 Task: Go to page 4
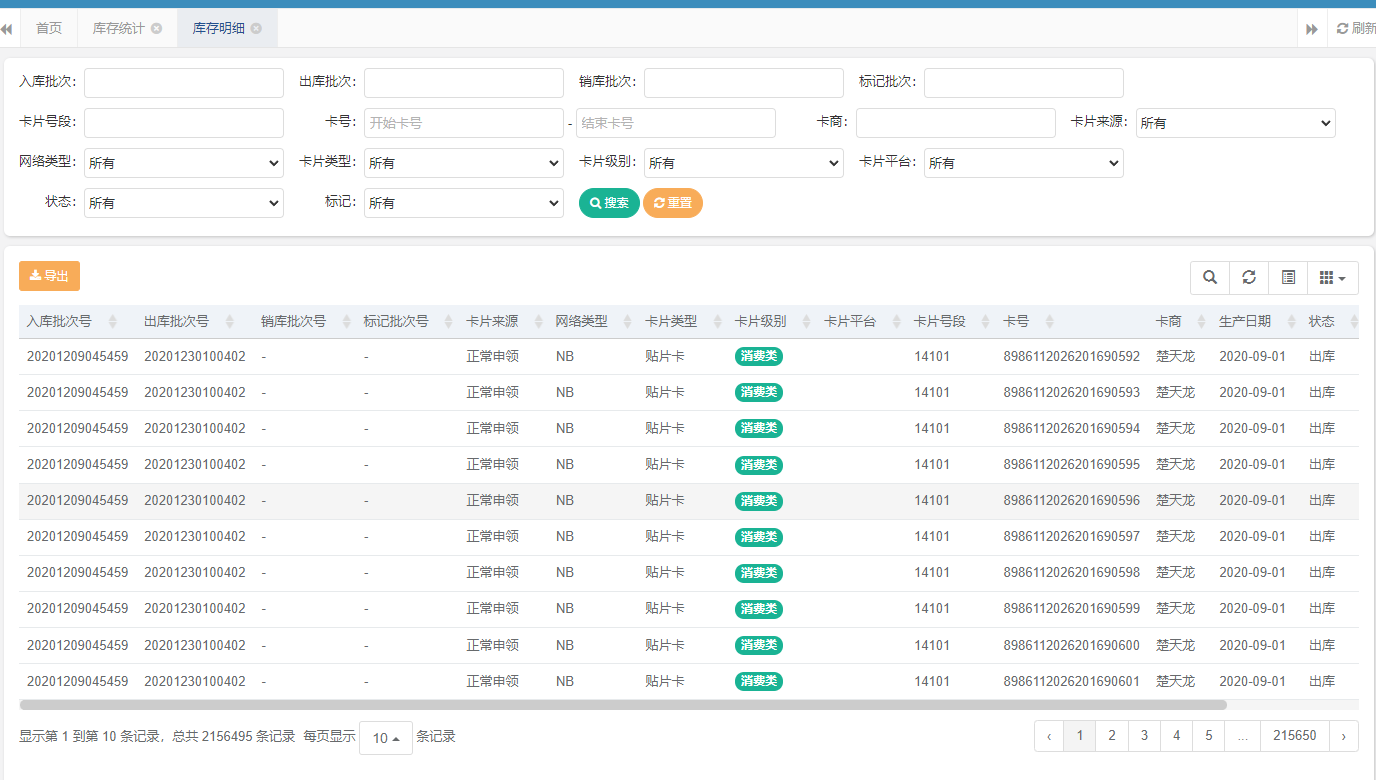1176,736
